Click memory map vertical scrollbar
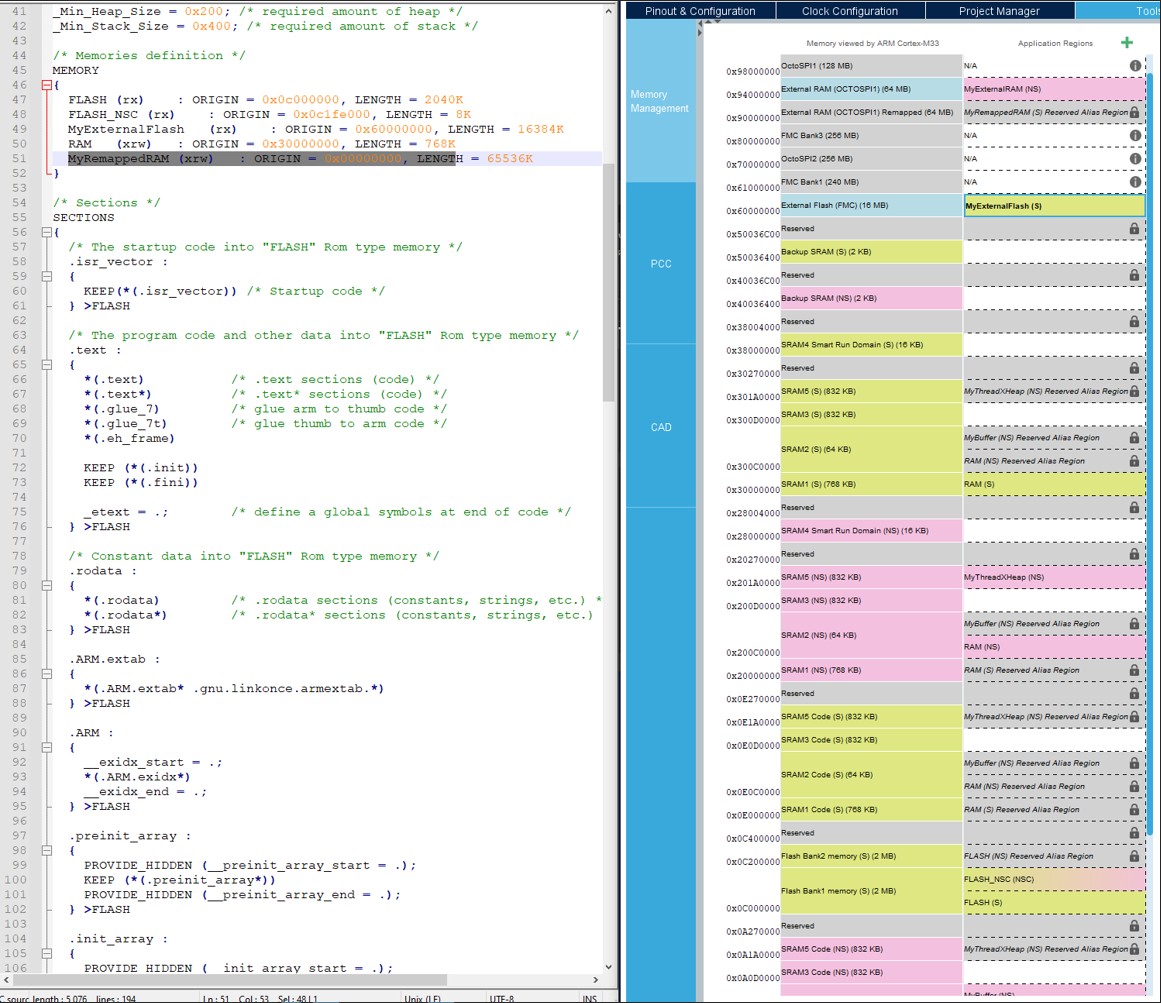This screenshot has width=1161, height=1003. tap(1150, 452)
